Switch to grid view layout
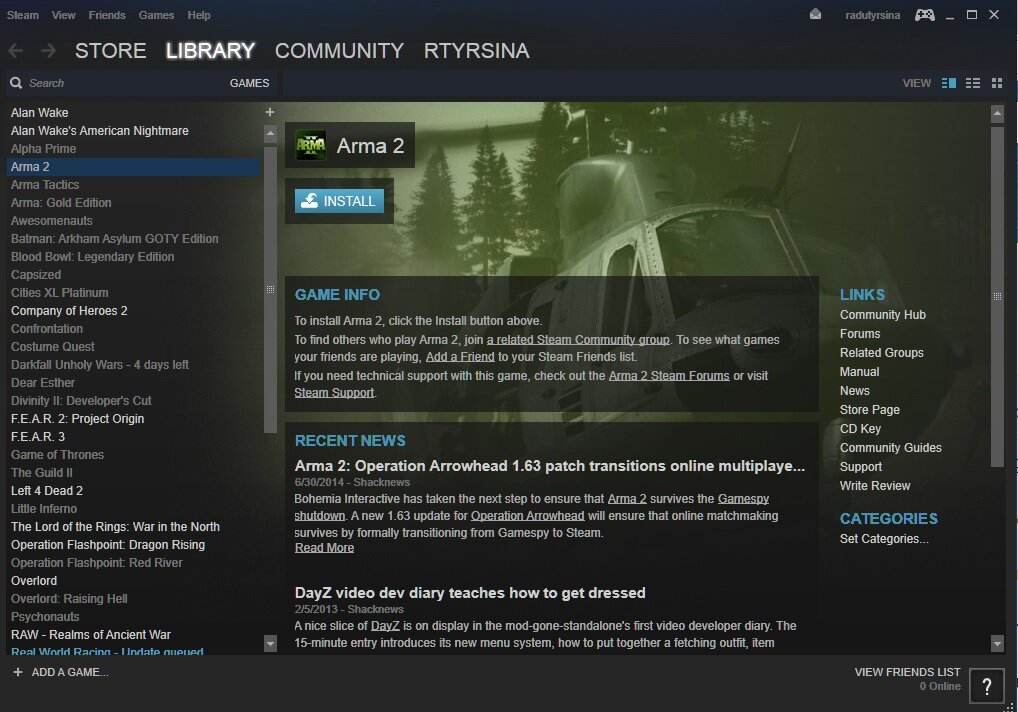The image size is (1018, 712). (997, 83)
